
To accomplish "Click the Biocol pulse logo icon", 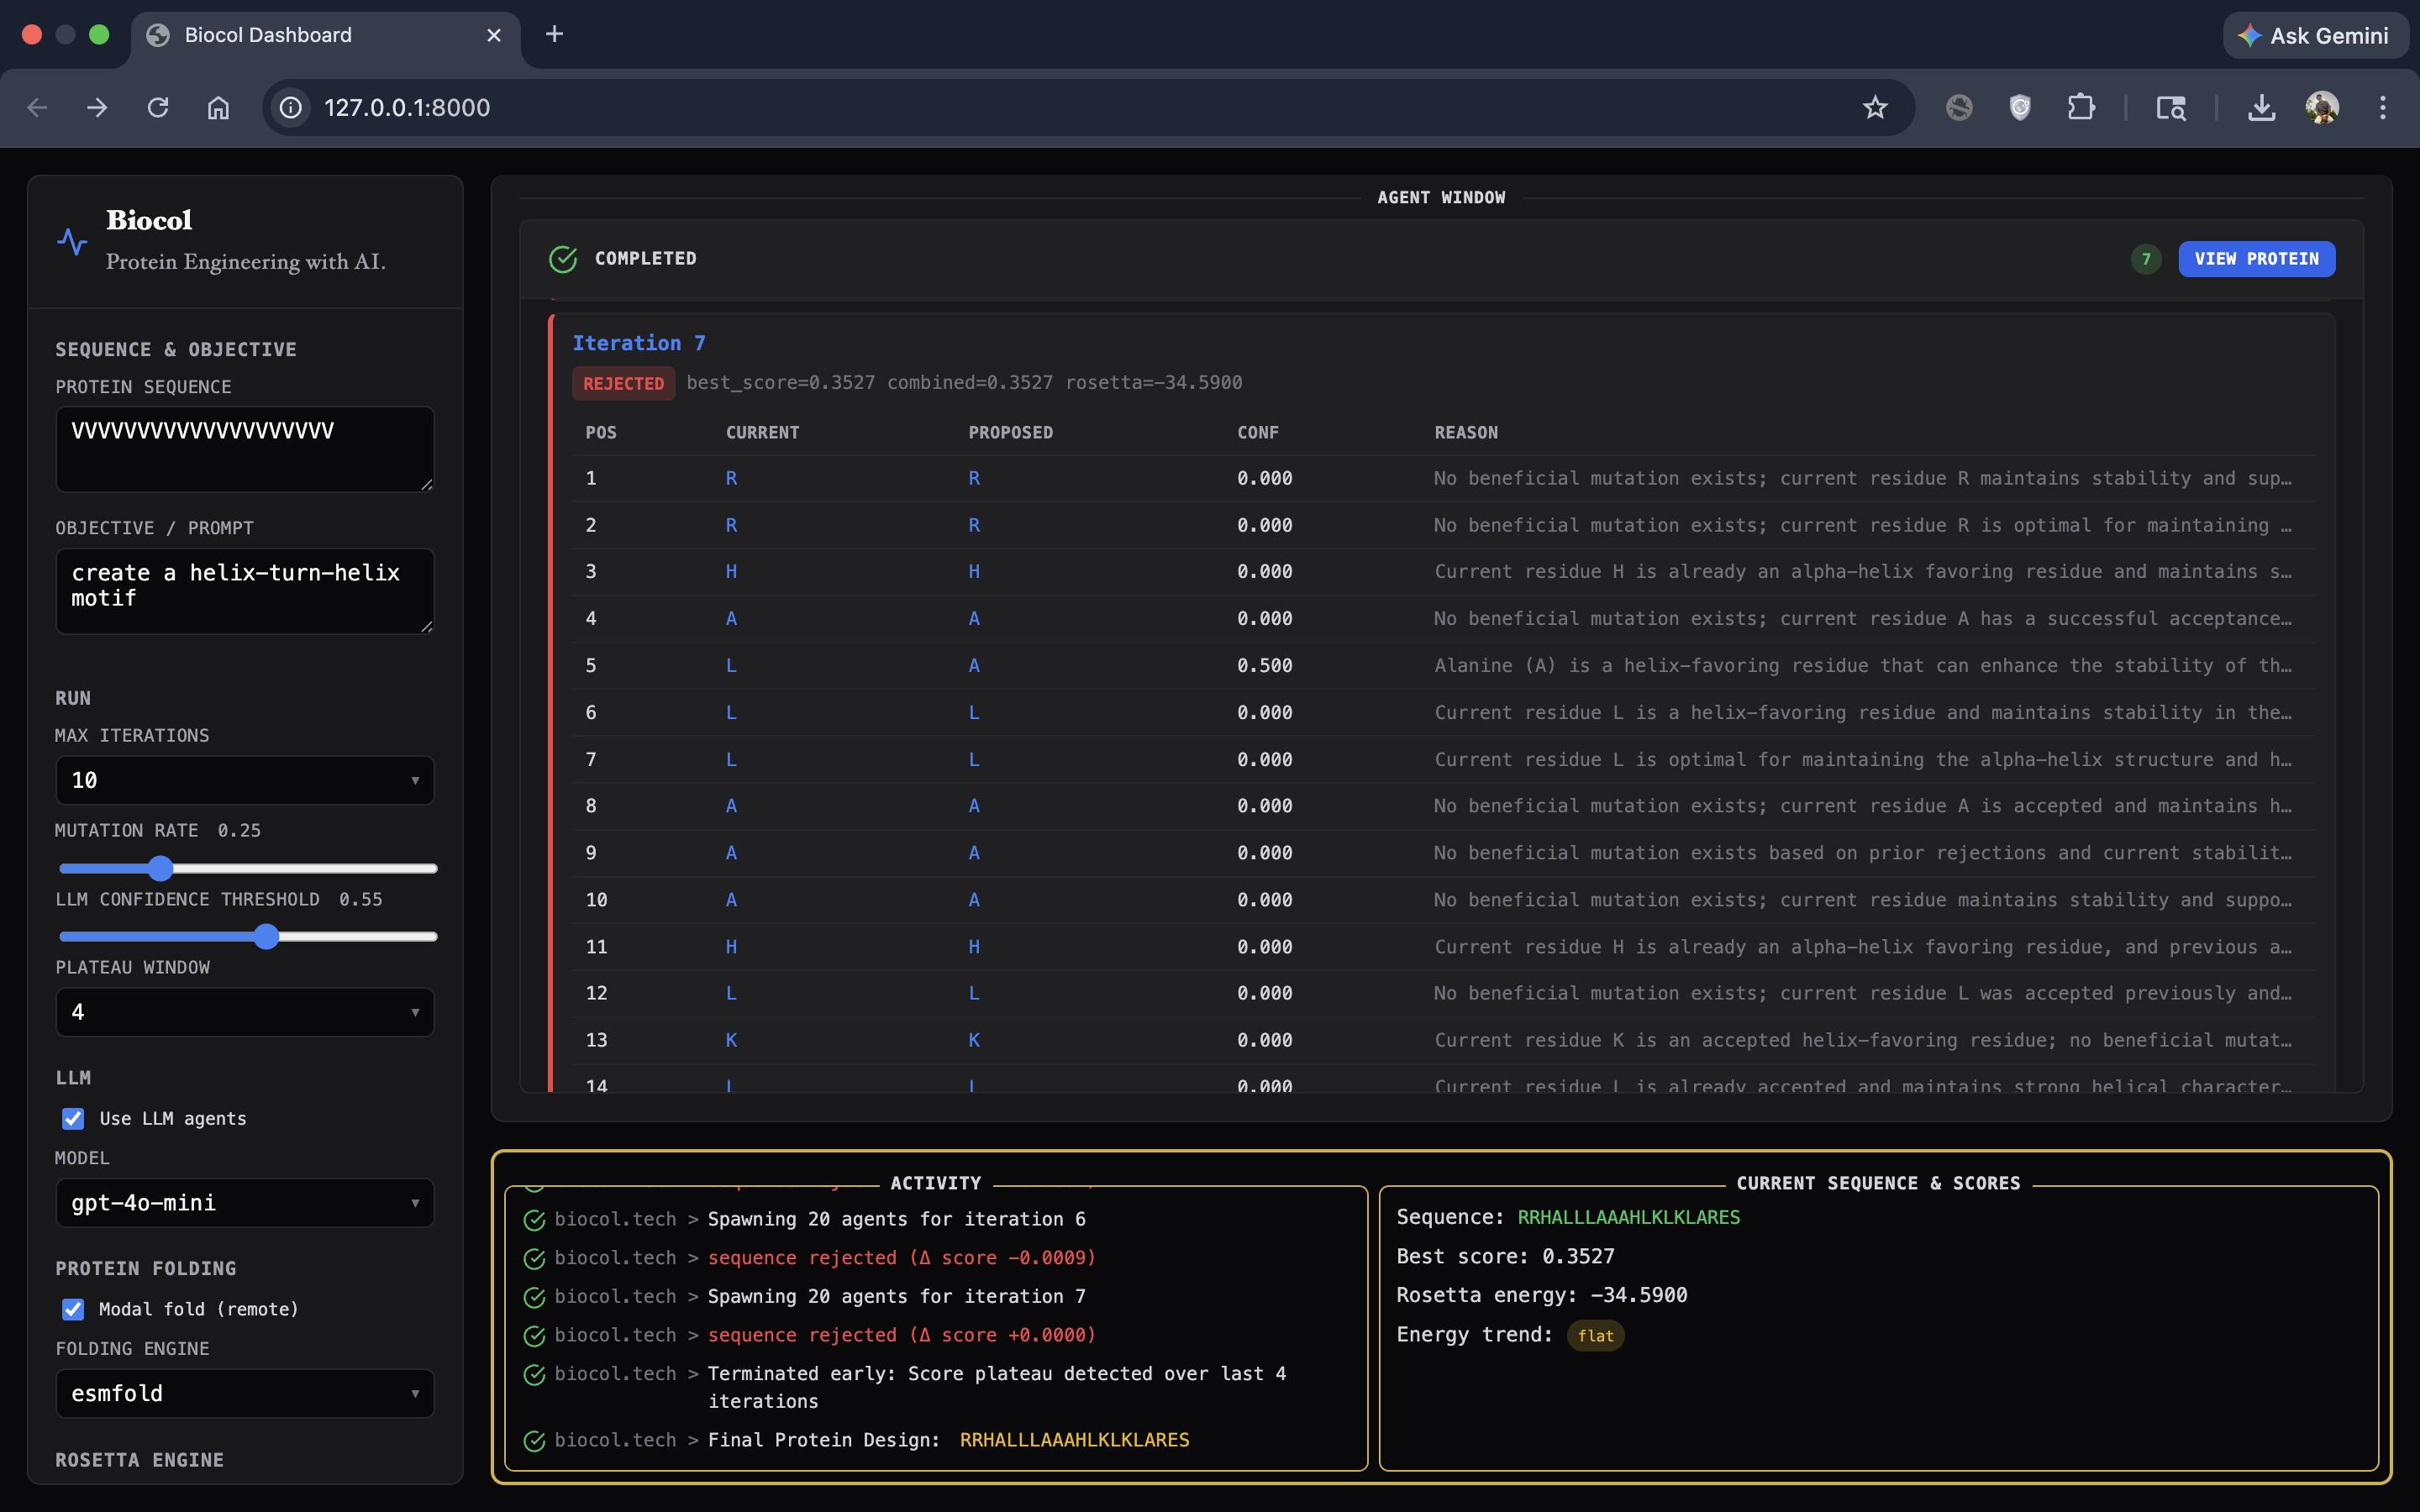I will 72,241.
